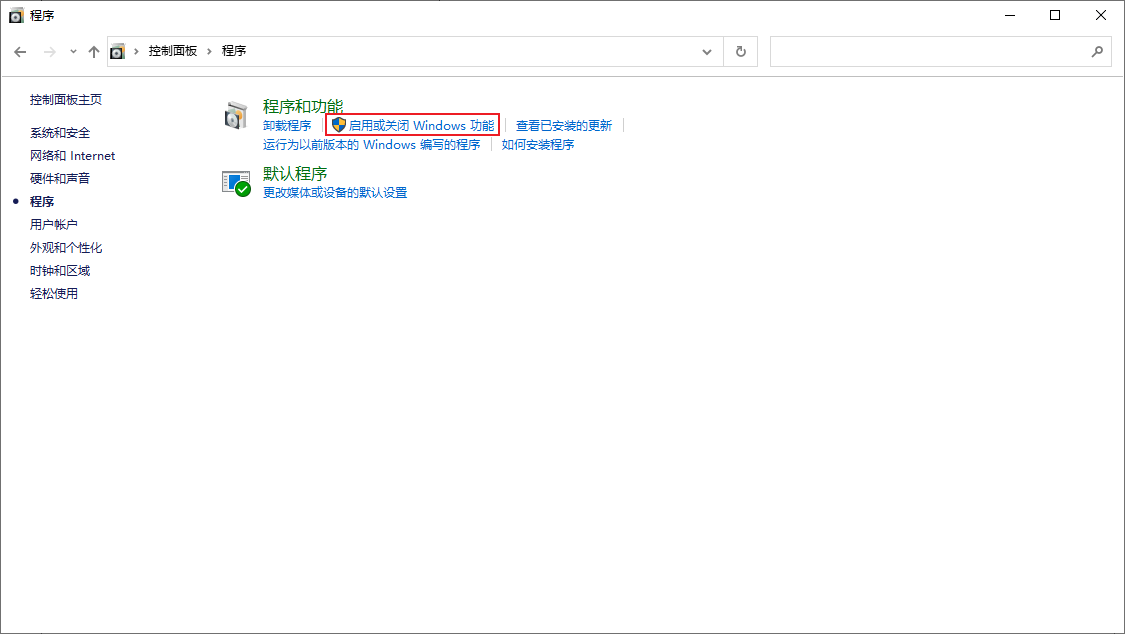Select 程序 in the address breadcrumb
Viewport: 1125px width, 634px height.
pyautogui.click(x=234, y=51)
